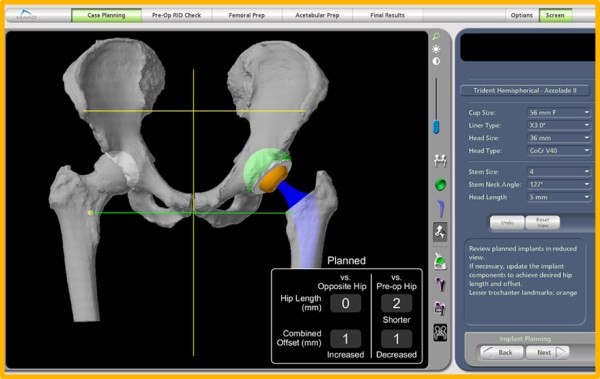This screenshot has height=379, width=600.
Task: Click the magnifier zoom icon
Action: point(436,37)
